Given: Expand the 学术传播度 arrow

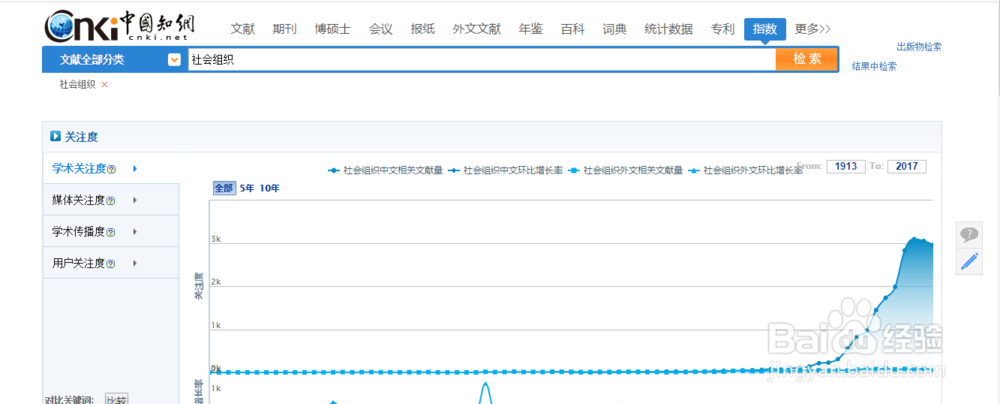Looking at the screenshot, I should click(x=135, y=232).
